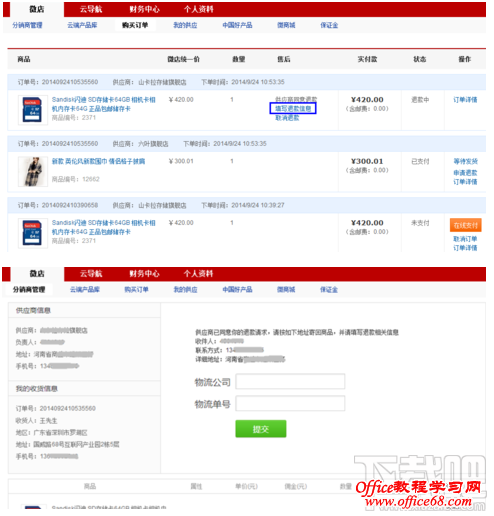Open 购买订单 in the lower sub-navigation

136,290
